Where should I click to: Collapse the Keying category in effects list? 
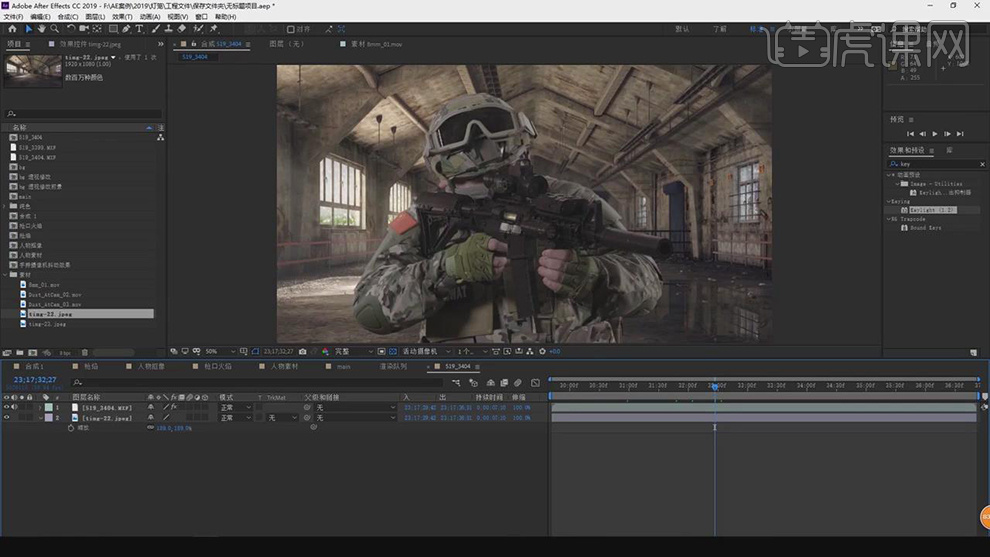[889, 201]
